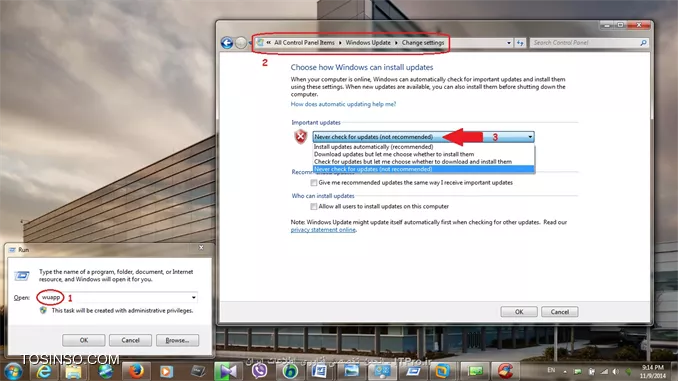Open the picture viewer taskbar icon
The height and width of the screenshot is (381, 678).
point(351,371)
